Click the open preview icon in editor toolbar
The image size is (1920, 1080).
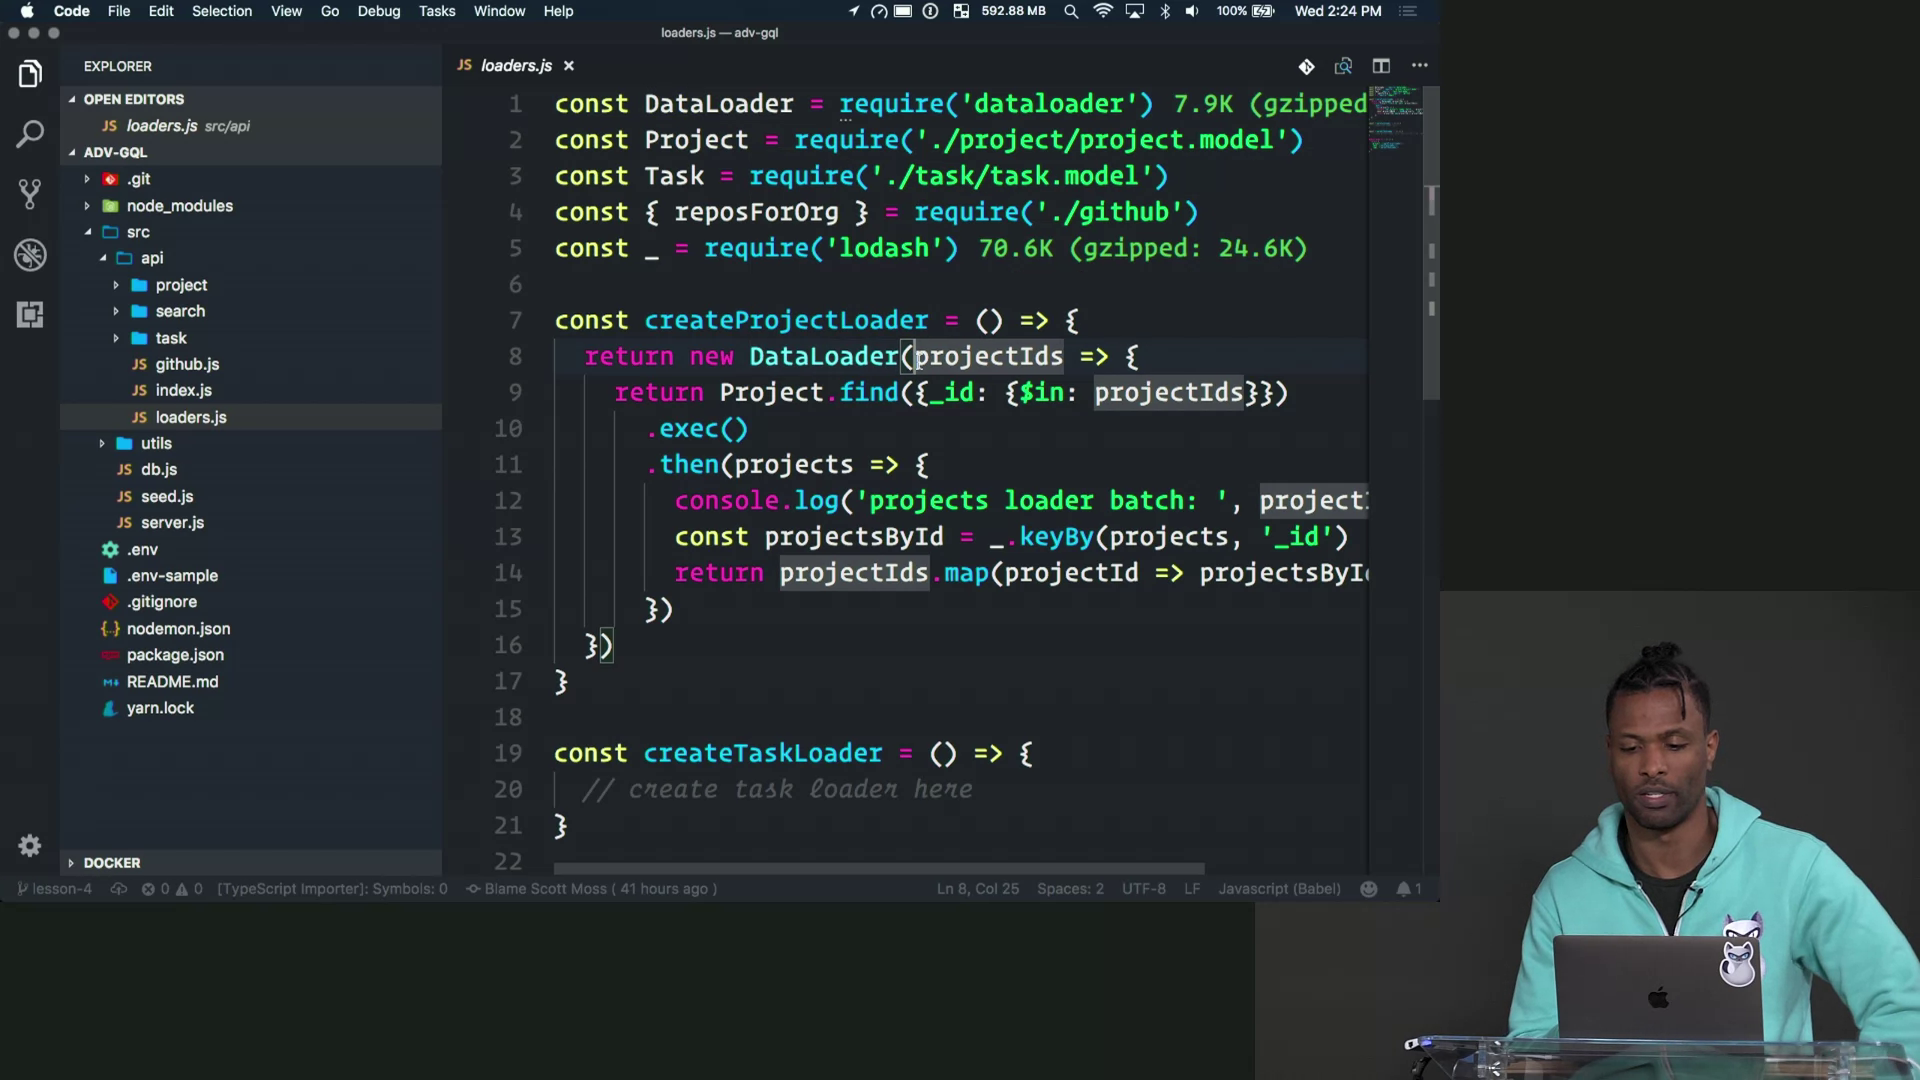tap(1343, 66)
